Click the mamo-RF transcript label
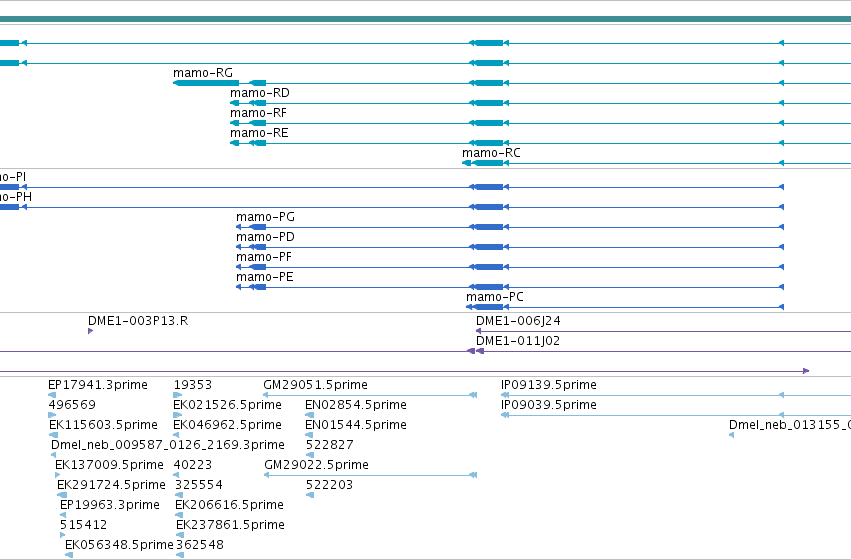The width and height of the screenshot is (851, 560). pos(258,113)
